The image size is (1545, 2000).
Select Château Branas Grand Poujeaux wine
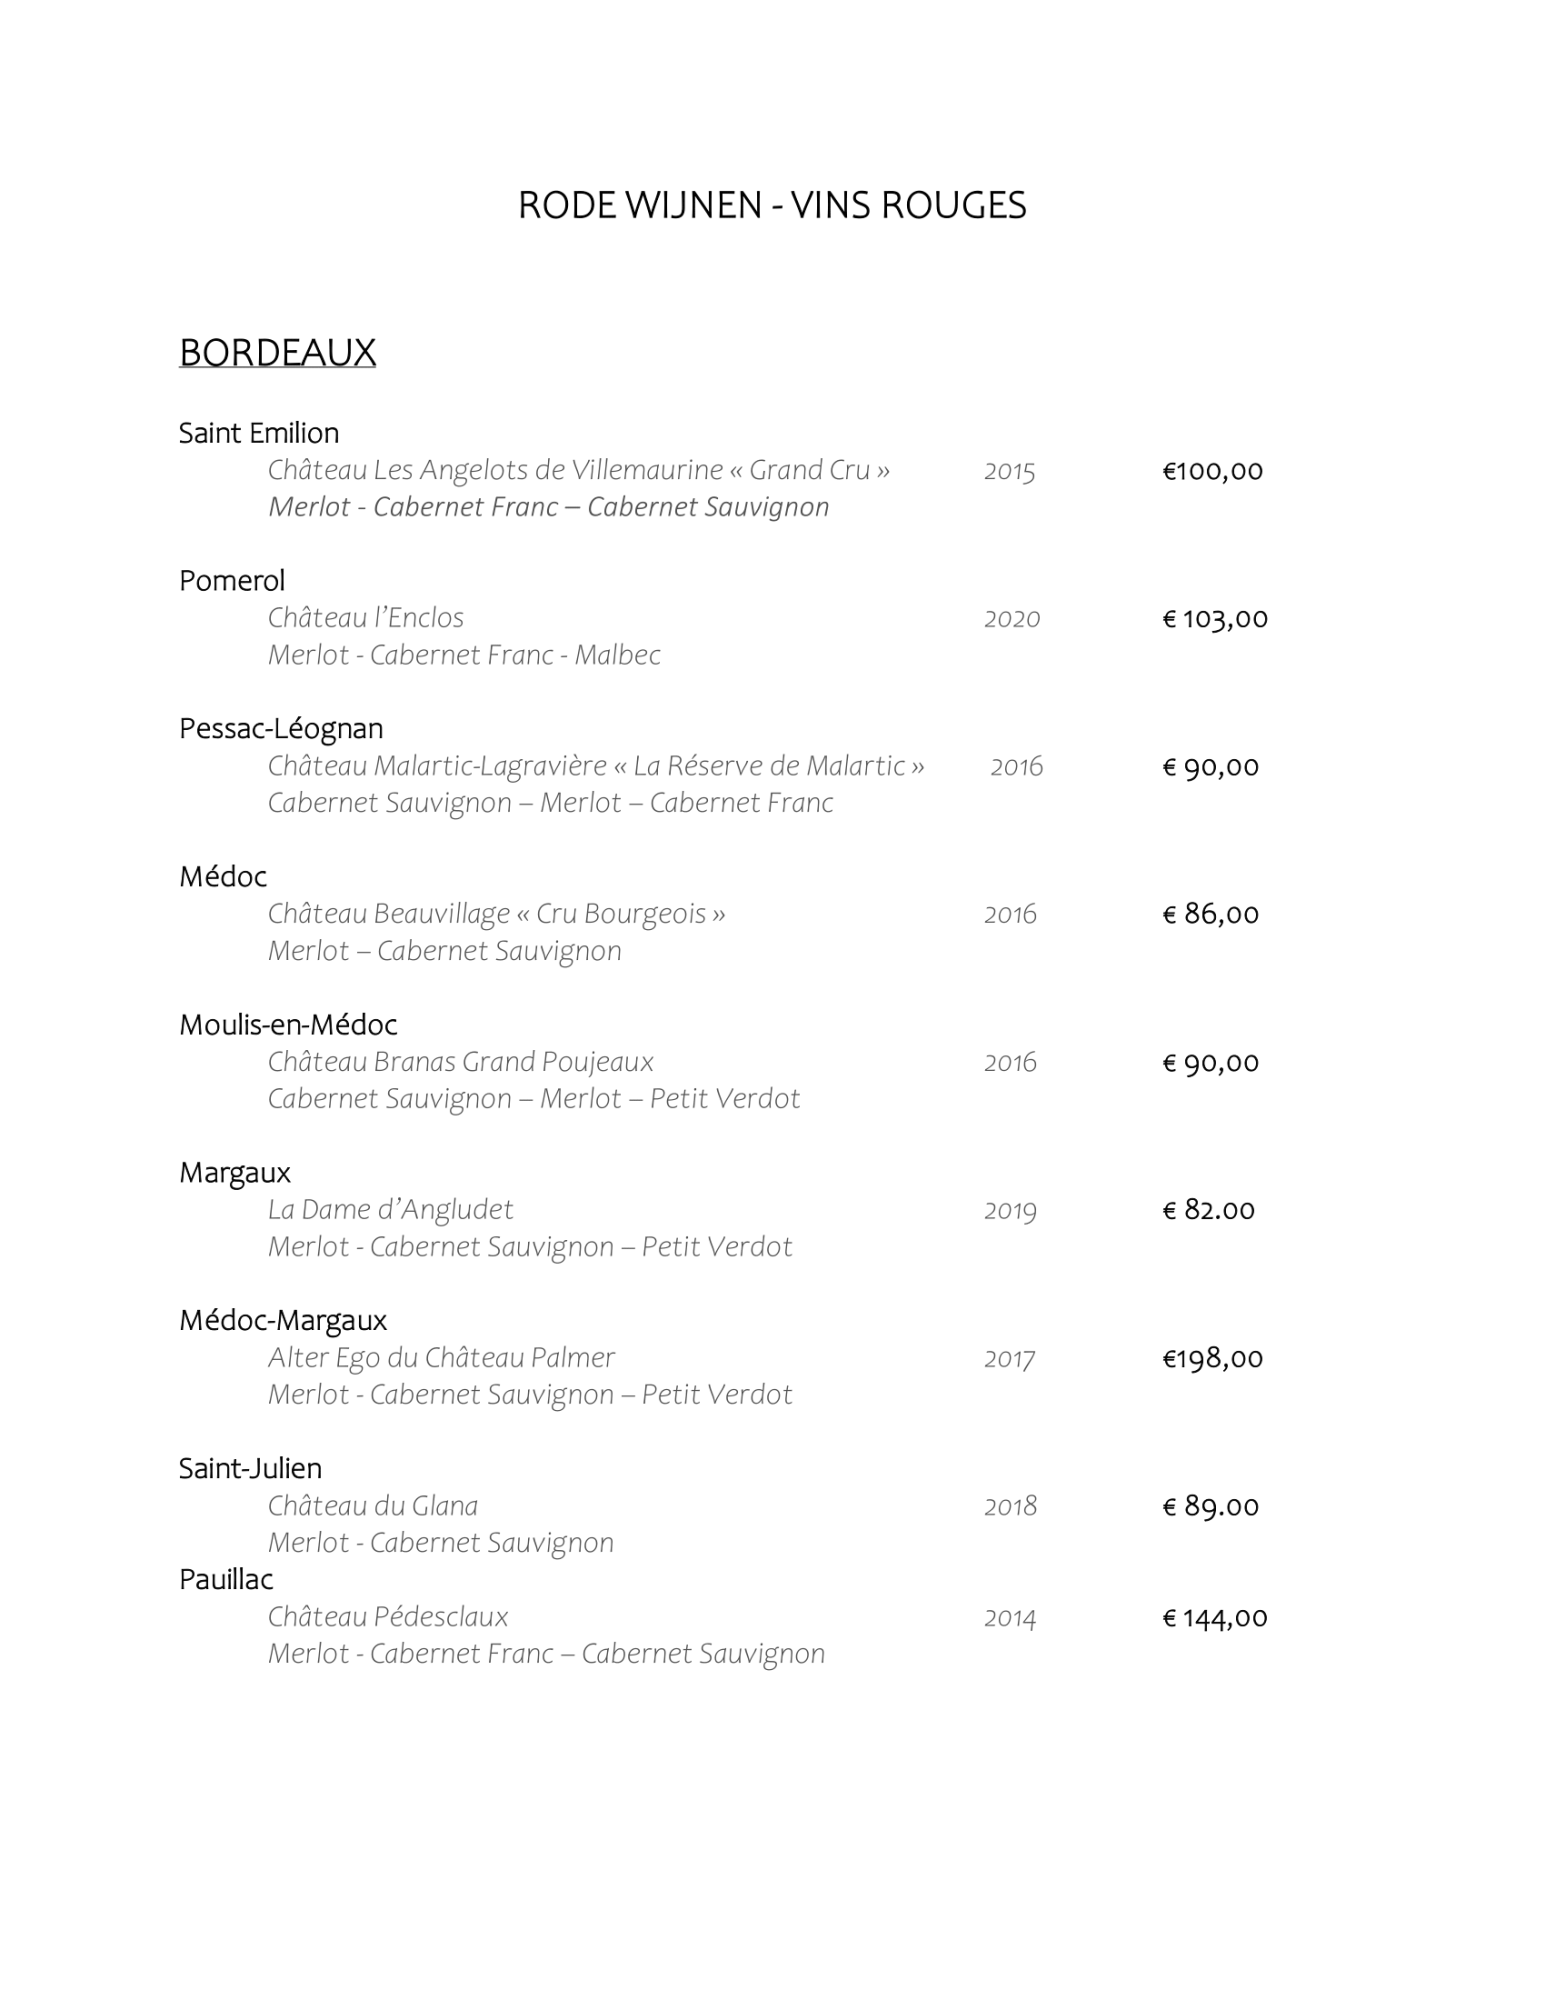[461, 1062]
